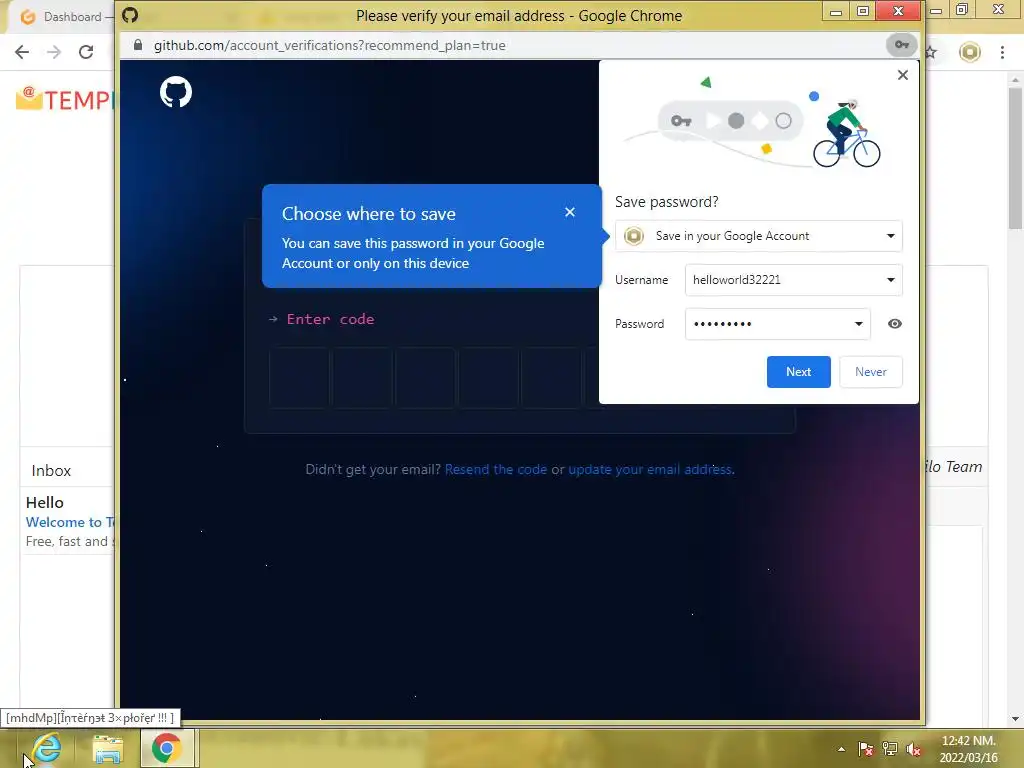The image size is (1024, 768).
Task: Click the Action Center flag tray icon
Action: pyautogui.click(x=866, y=749)
